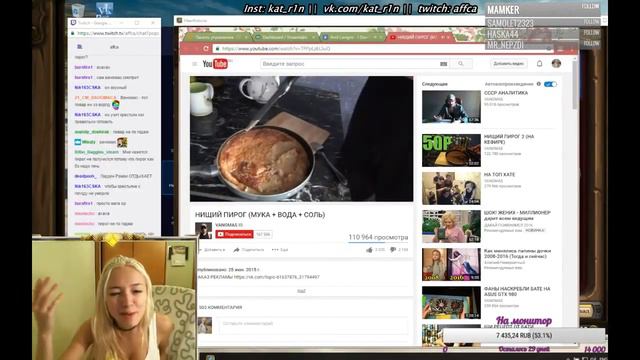Click the Следующая heading in sidebar
The width and height of the screenshot is (640, 360).
(x=435, y=84)
